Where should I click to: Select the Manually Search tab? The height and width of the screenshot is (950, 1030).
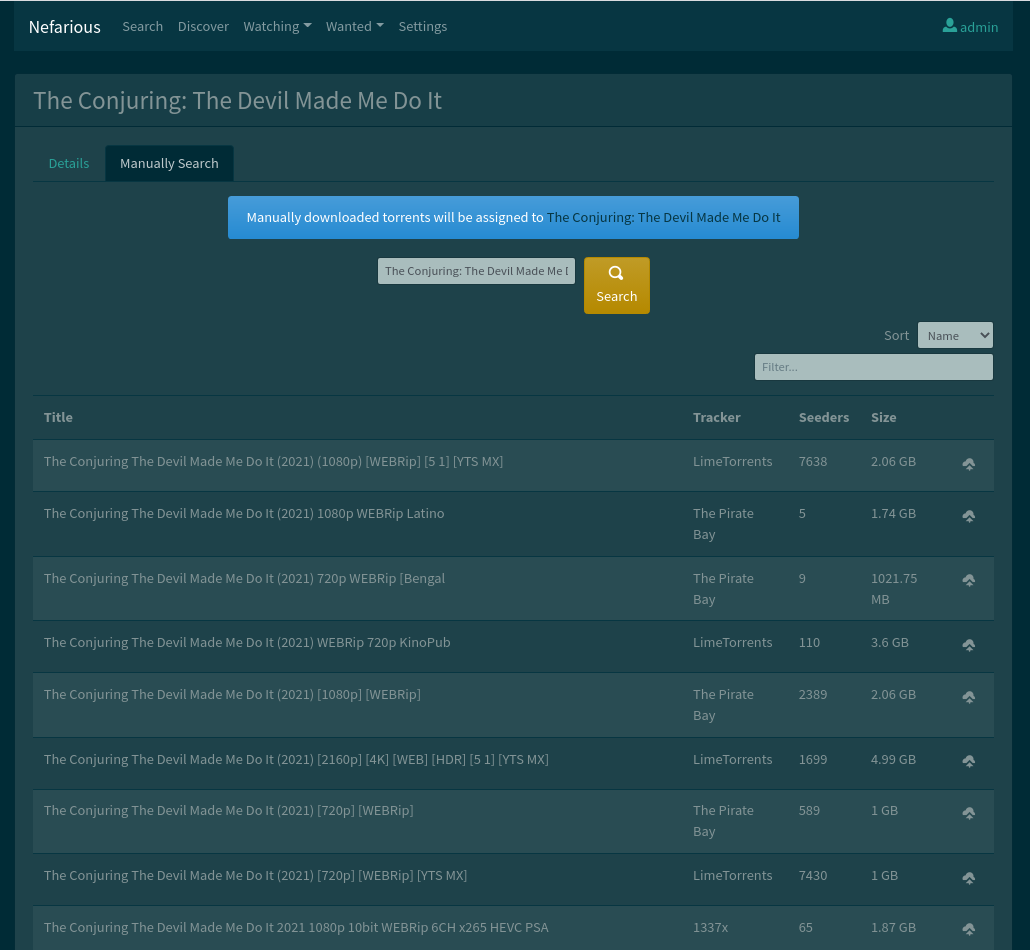point(169,163)
